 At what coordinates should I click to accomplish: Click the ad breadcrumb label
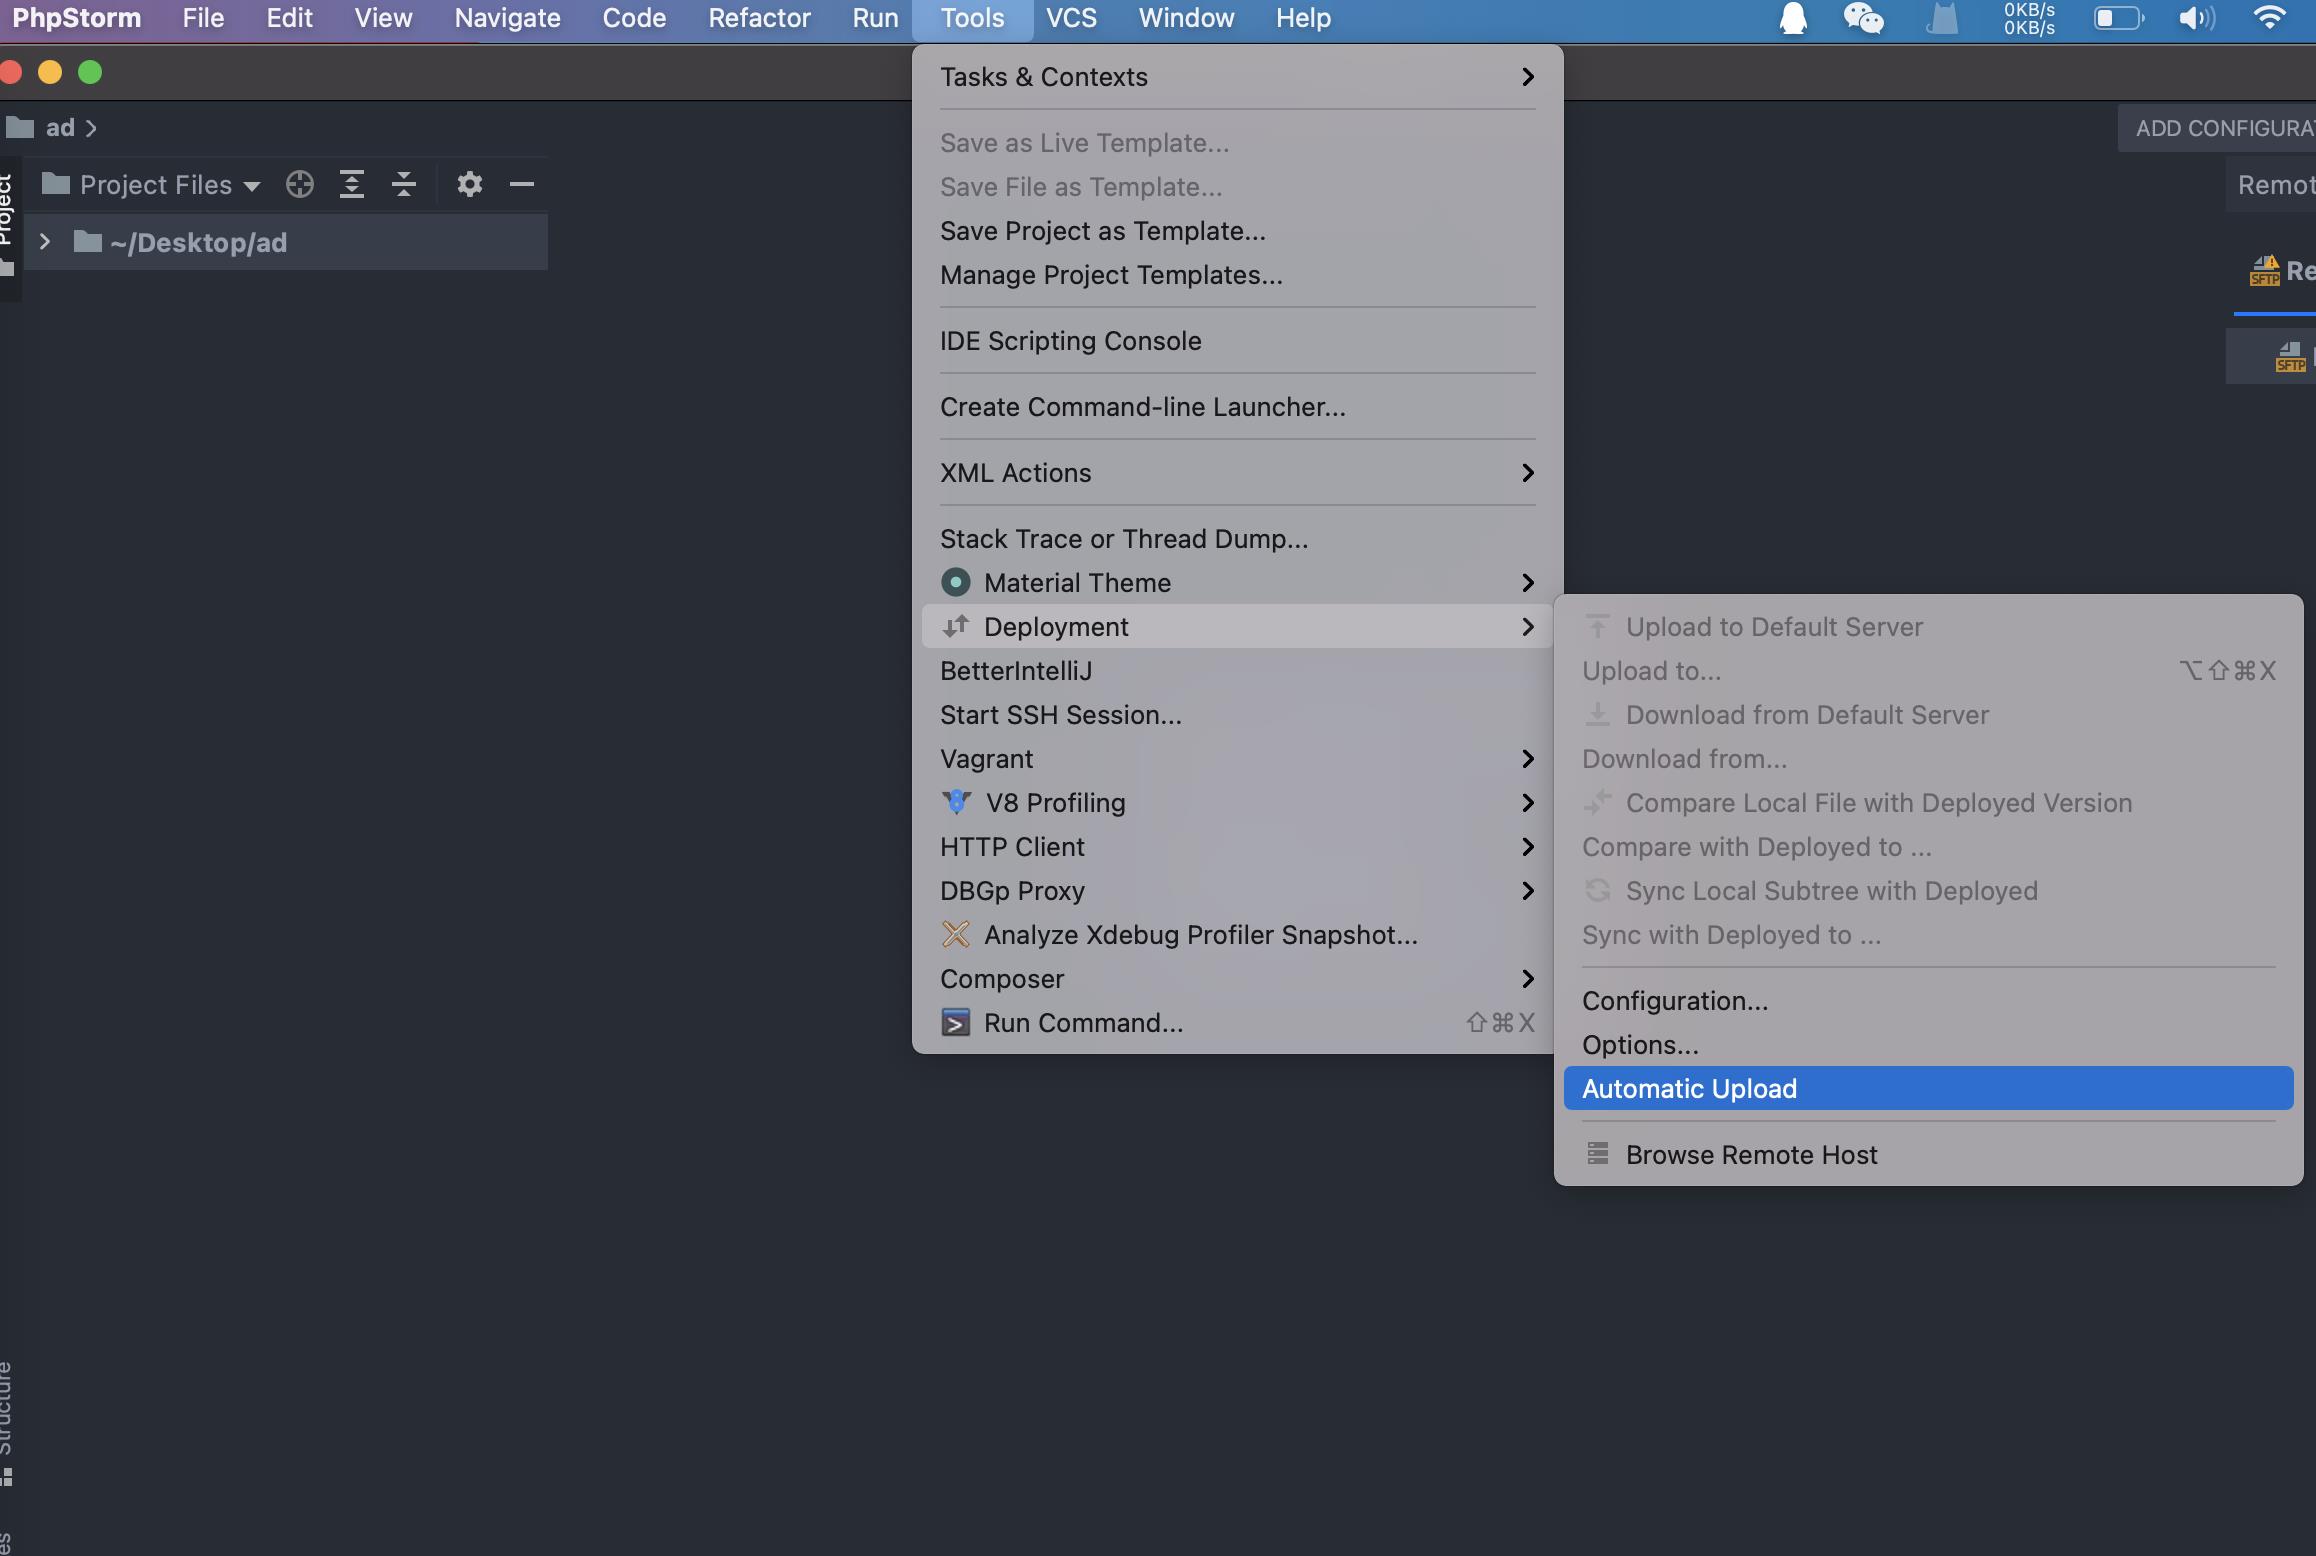coord(60,128)
